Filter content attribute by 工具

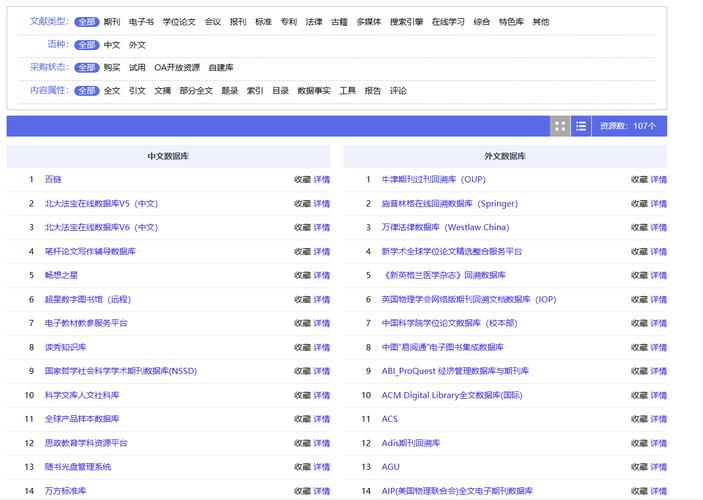(347, 91)
